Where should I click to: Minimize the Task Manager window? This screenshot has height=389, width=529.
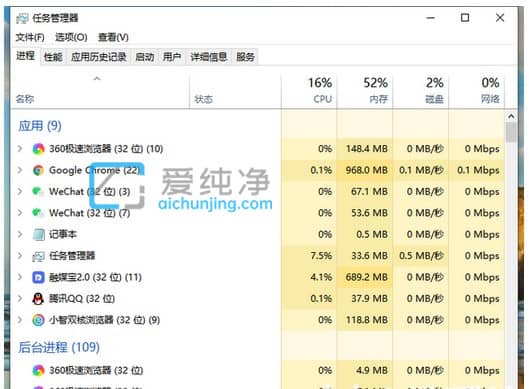tap(431, 18)
